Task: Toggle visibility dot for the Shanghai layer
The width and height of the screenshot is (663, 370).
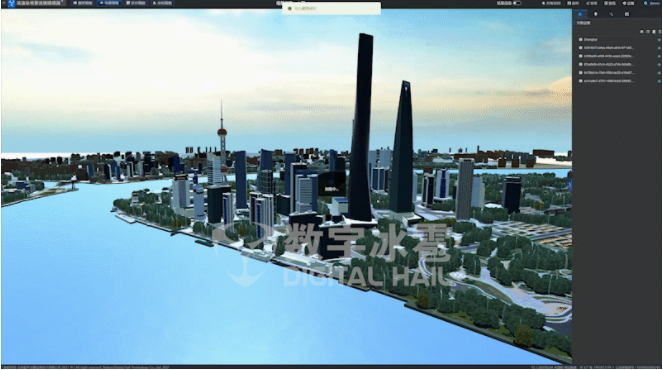Action: pos(659,40)
